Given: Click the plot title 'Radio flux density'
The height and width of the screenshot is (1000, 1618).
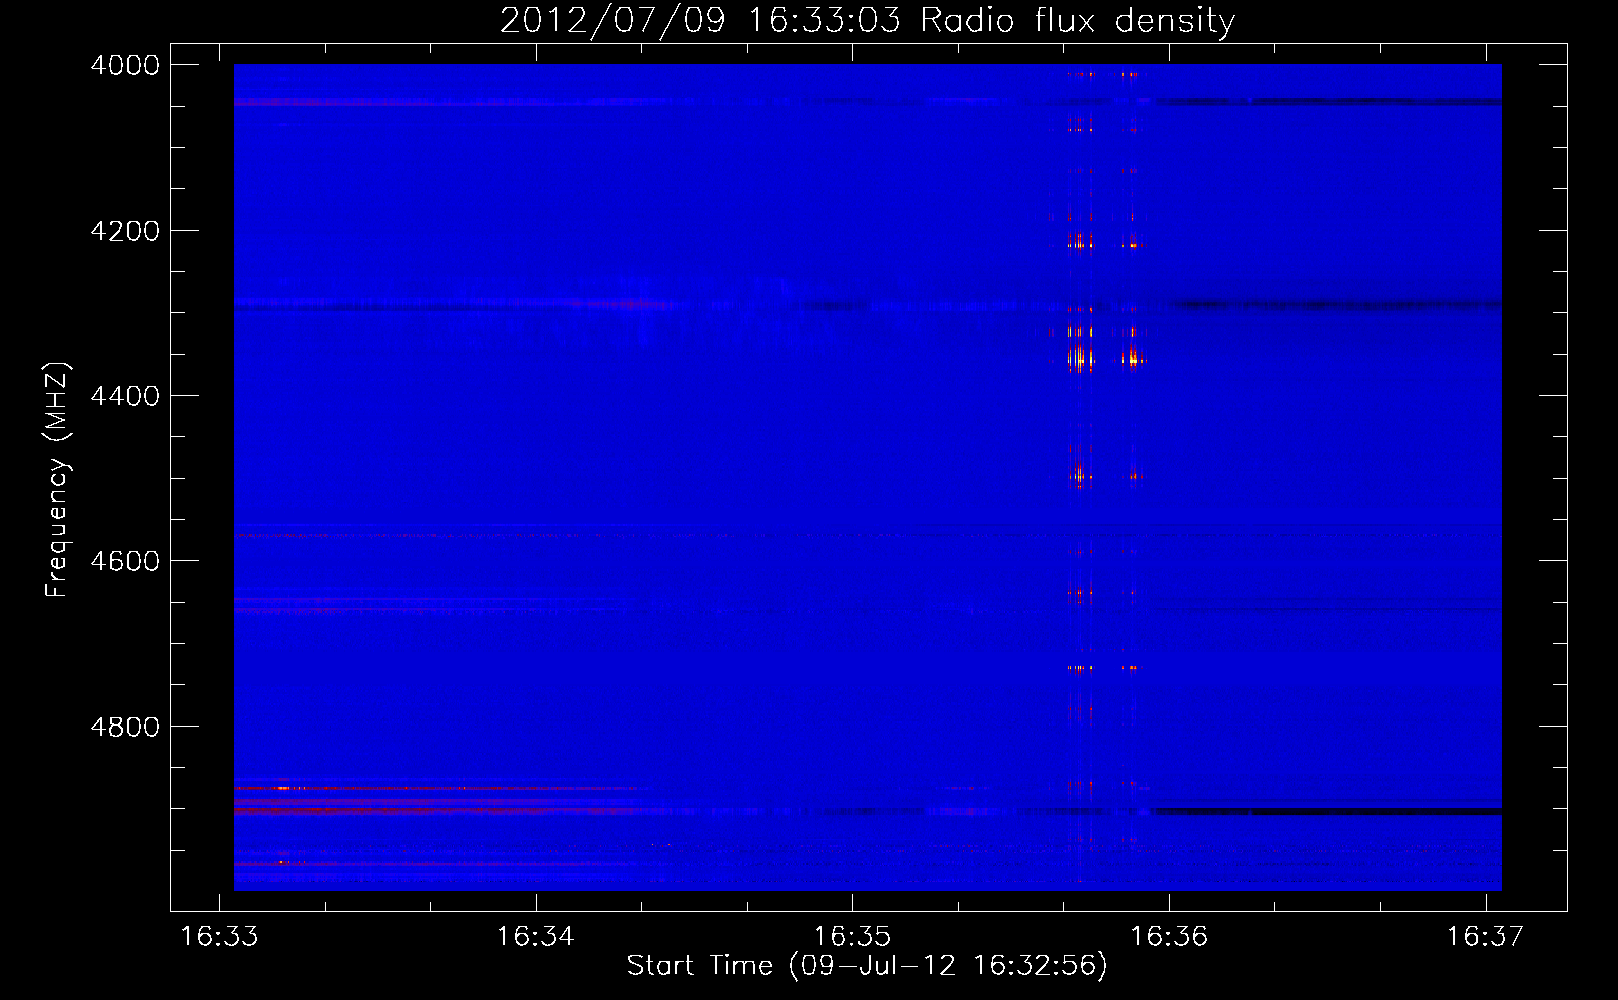Looking at the screenshot, I should (1078, 20).
